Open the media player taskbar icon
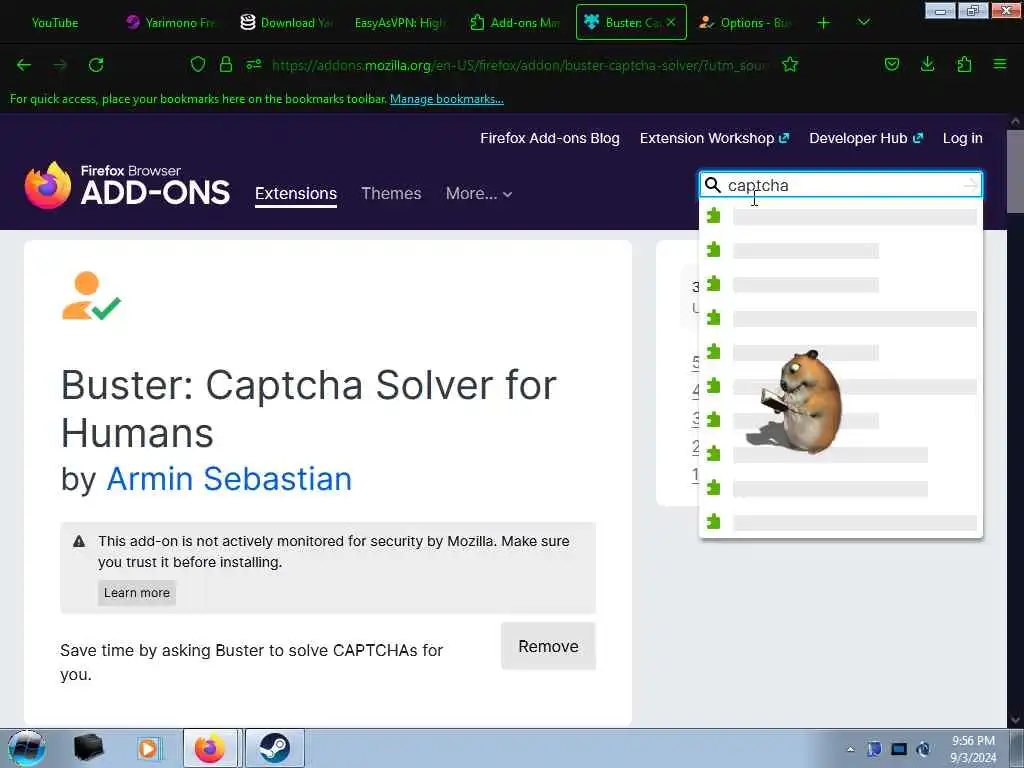This screenshot has height=768, width=1024. (149, 748)
